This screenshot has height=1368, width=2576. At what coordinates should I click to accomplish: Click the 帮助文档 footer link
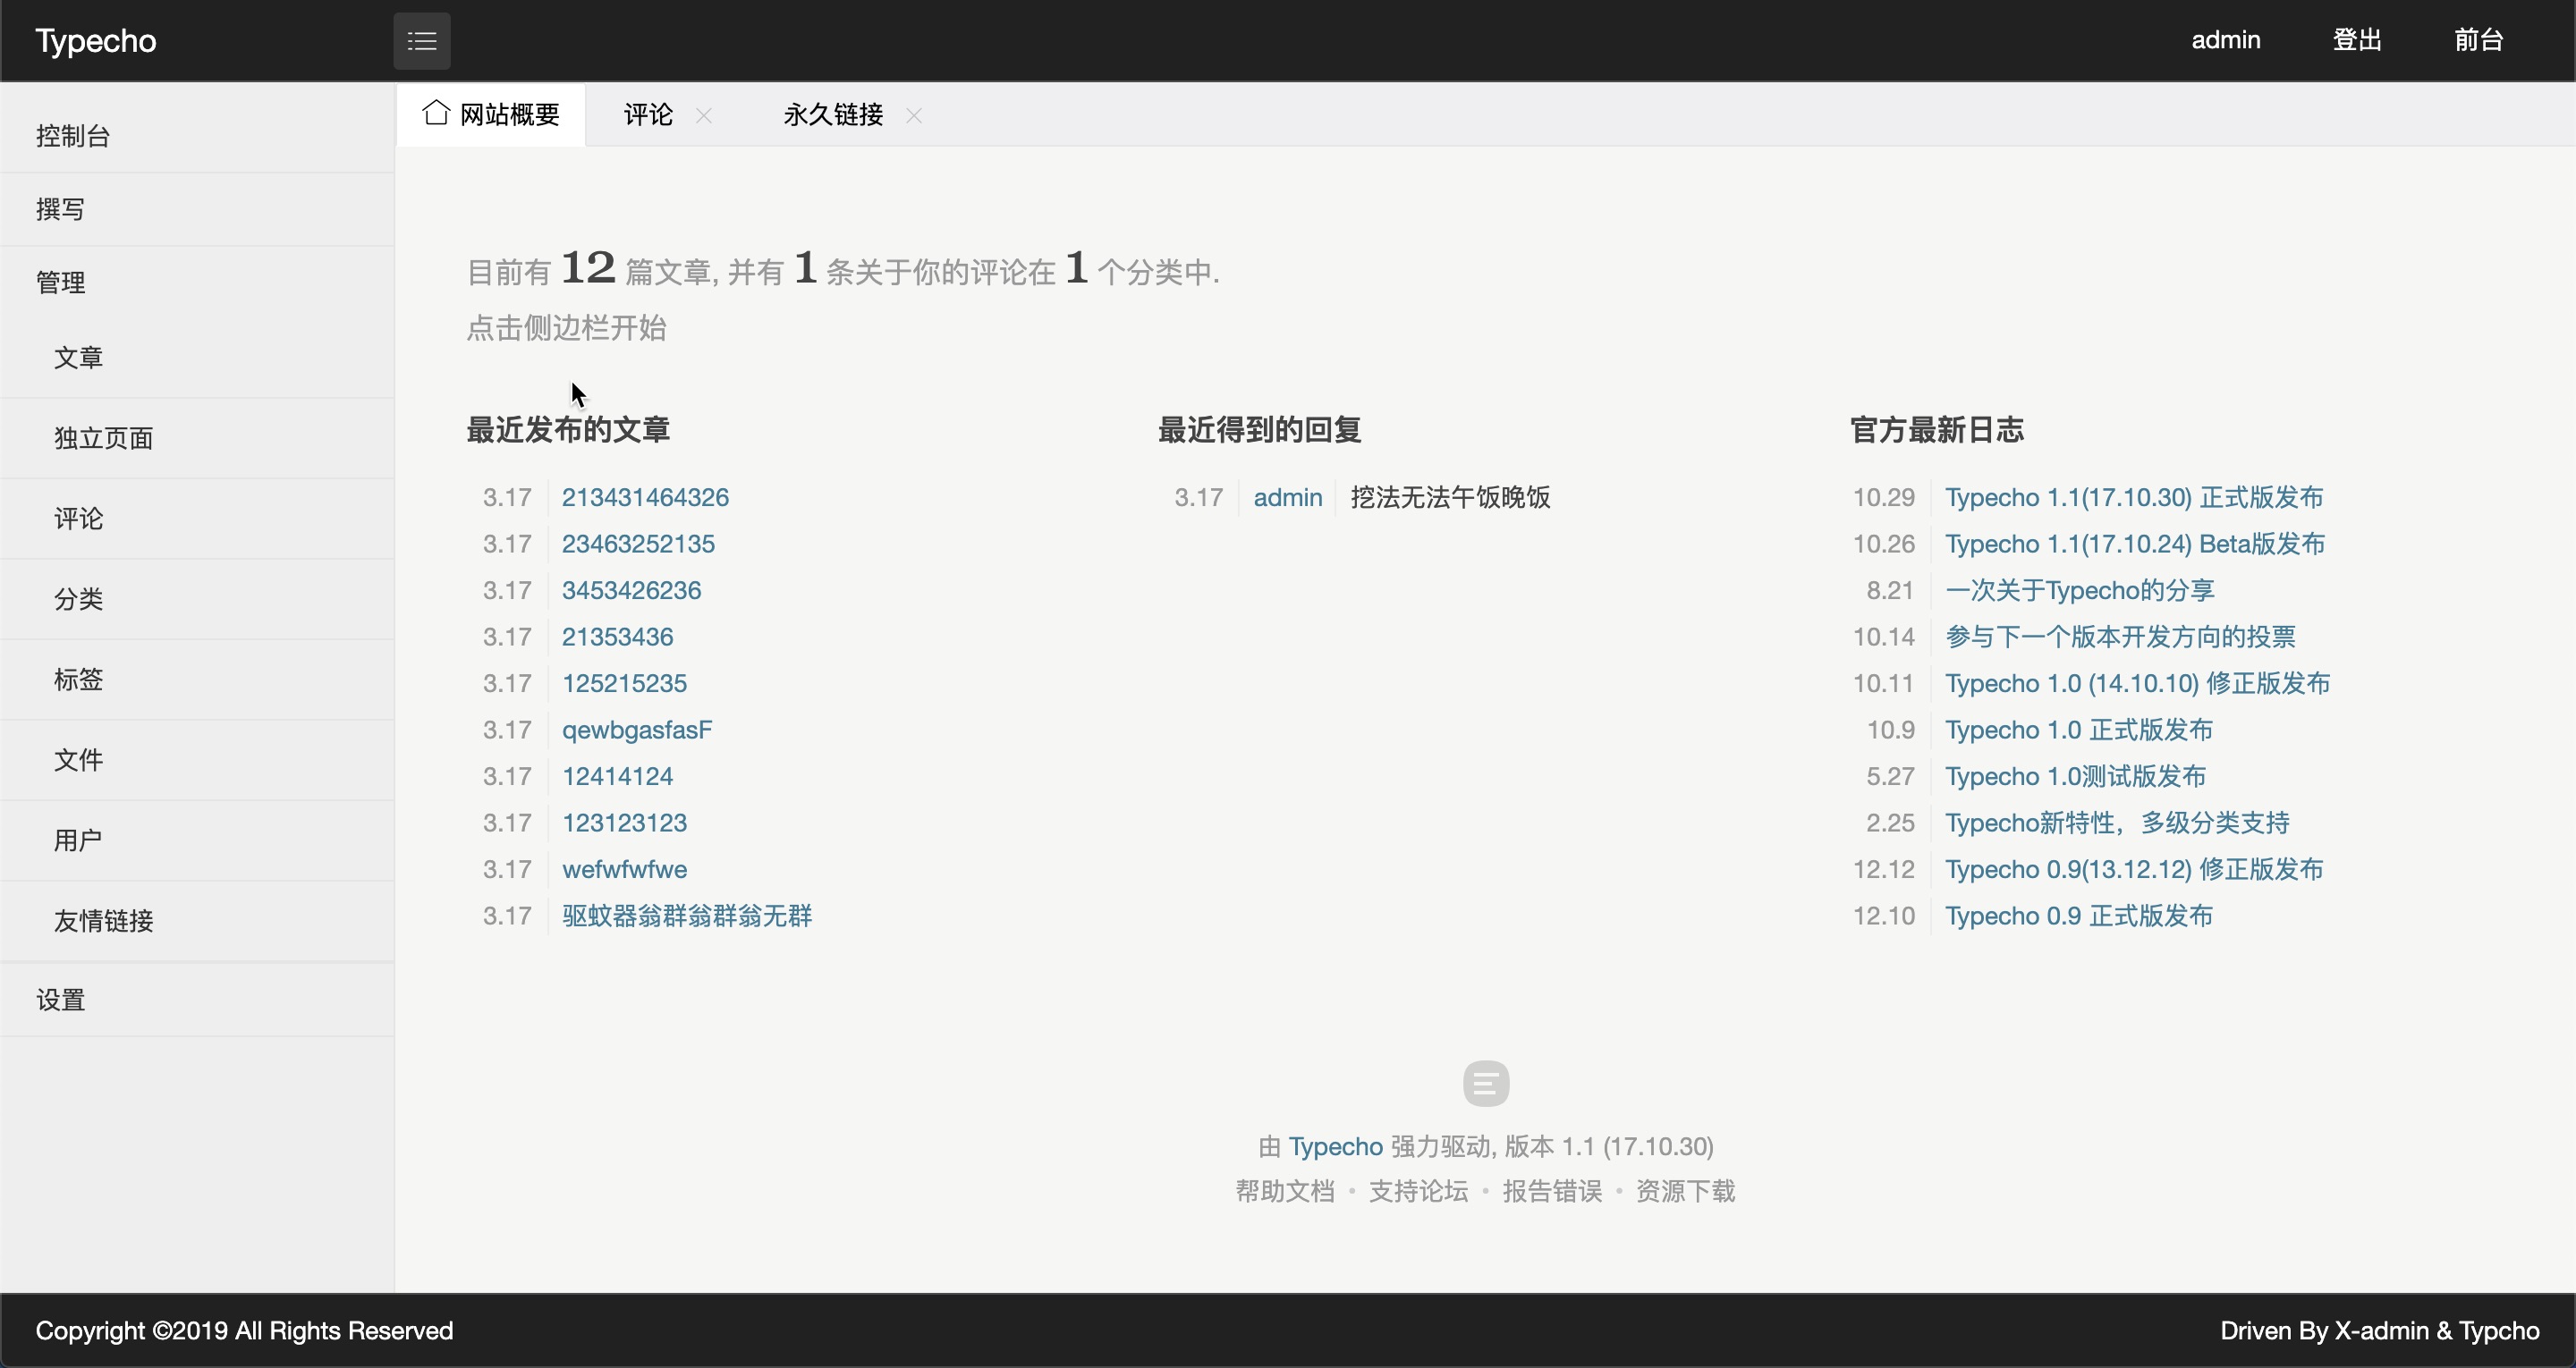(1285, 1191)
